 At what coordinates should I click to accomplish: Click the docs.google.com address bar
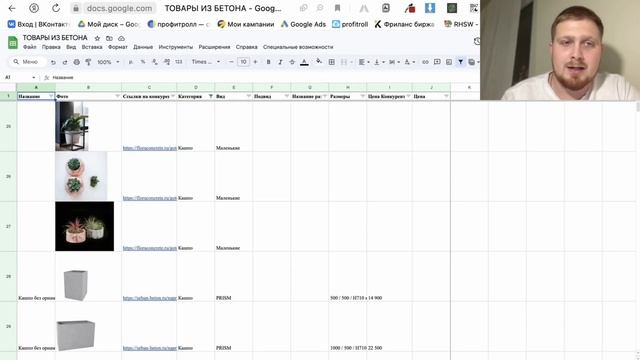pos(119,8)
